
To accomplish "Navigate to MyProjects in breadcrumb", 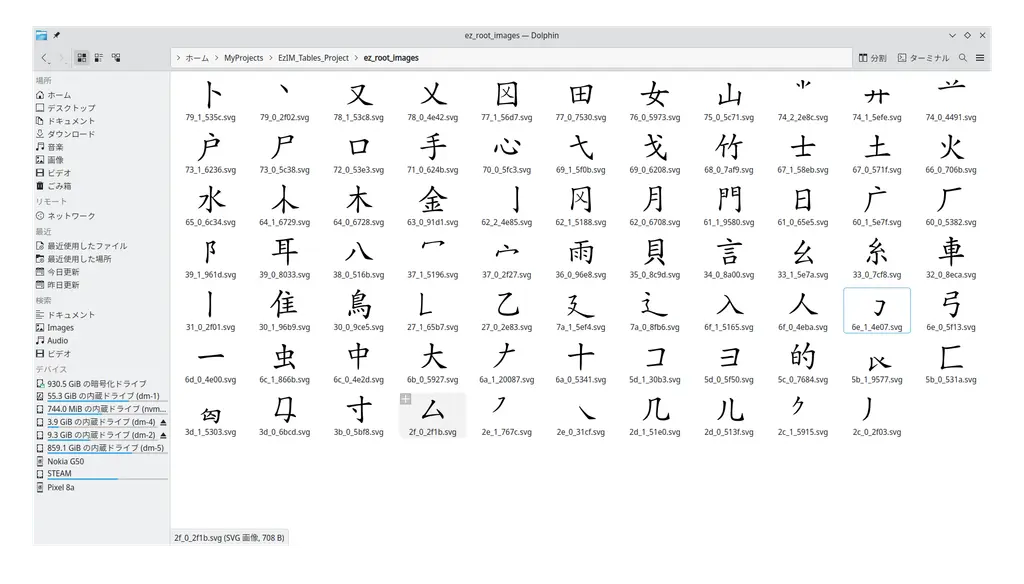I will pos(243,58).
